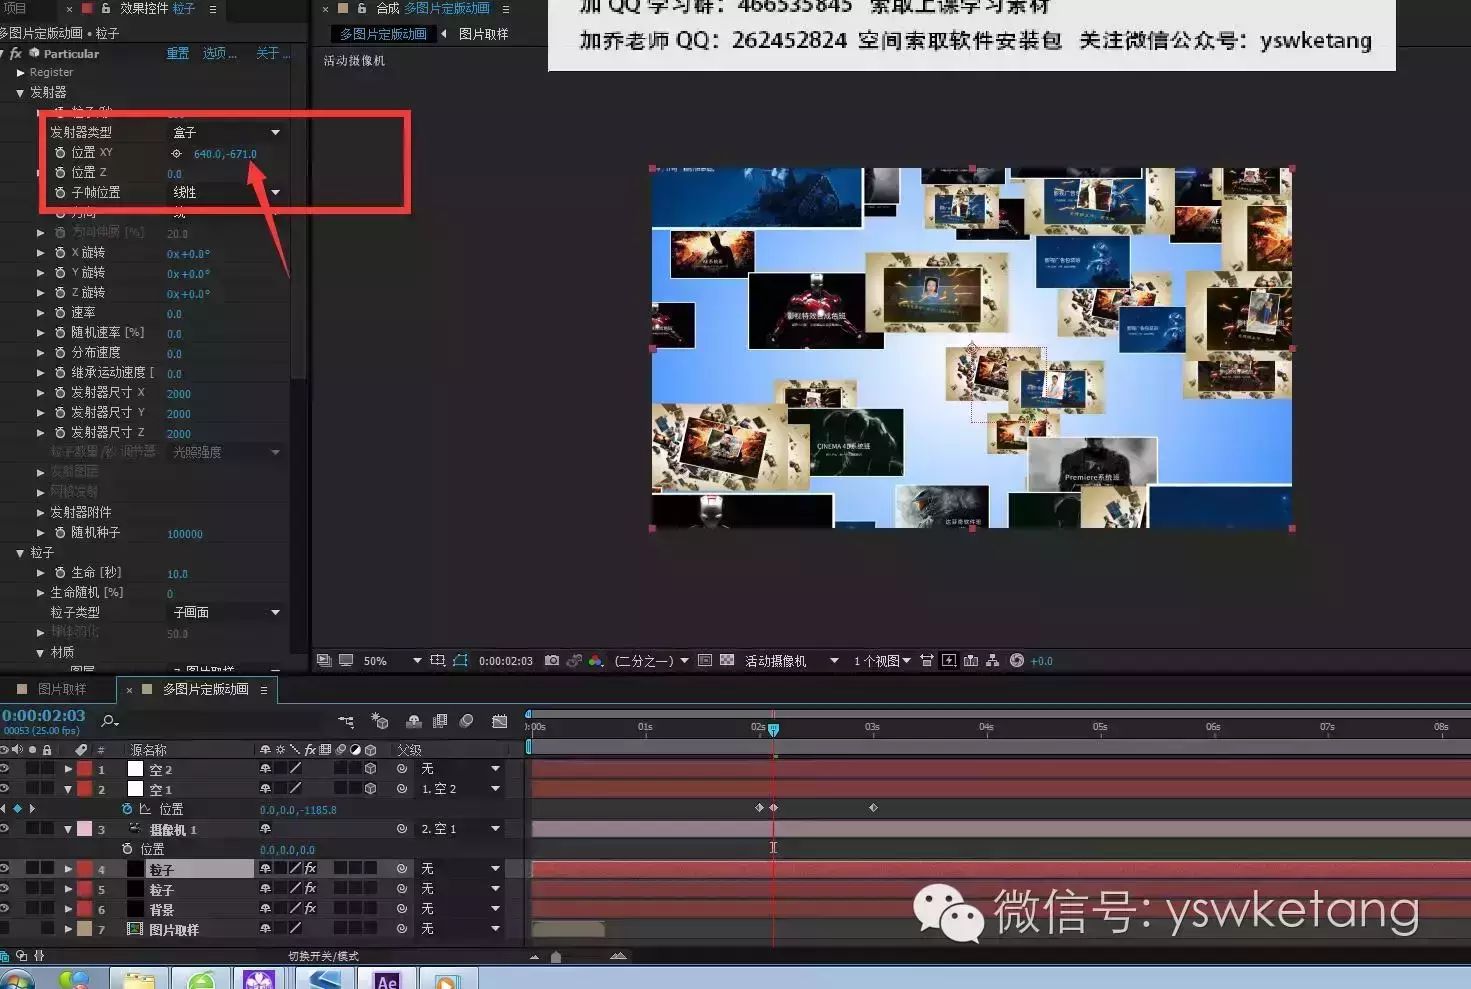1471x989 pixels.
Task: Collapse the 发射器 group
Action: (20, 92)
